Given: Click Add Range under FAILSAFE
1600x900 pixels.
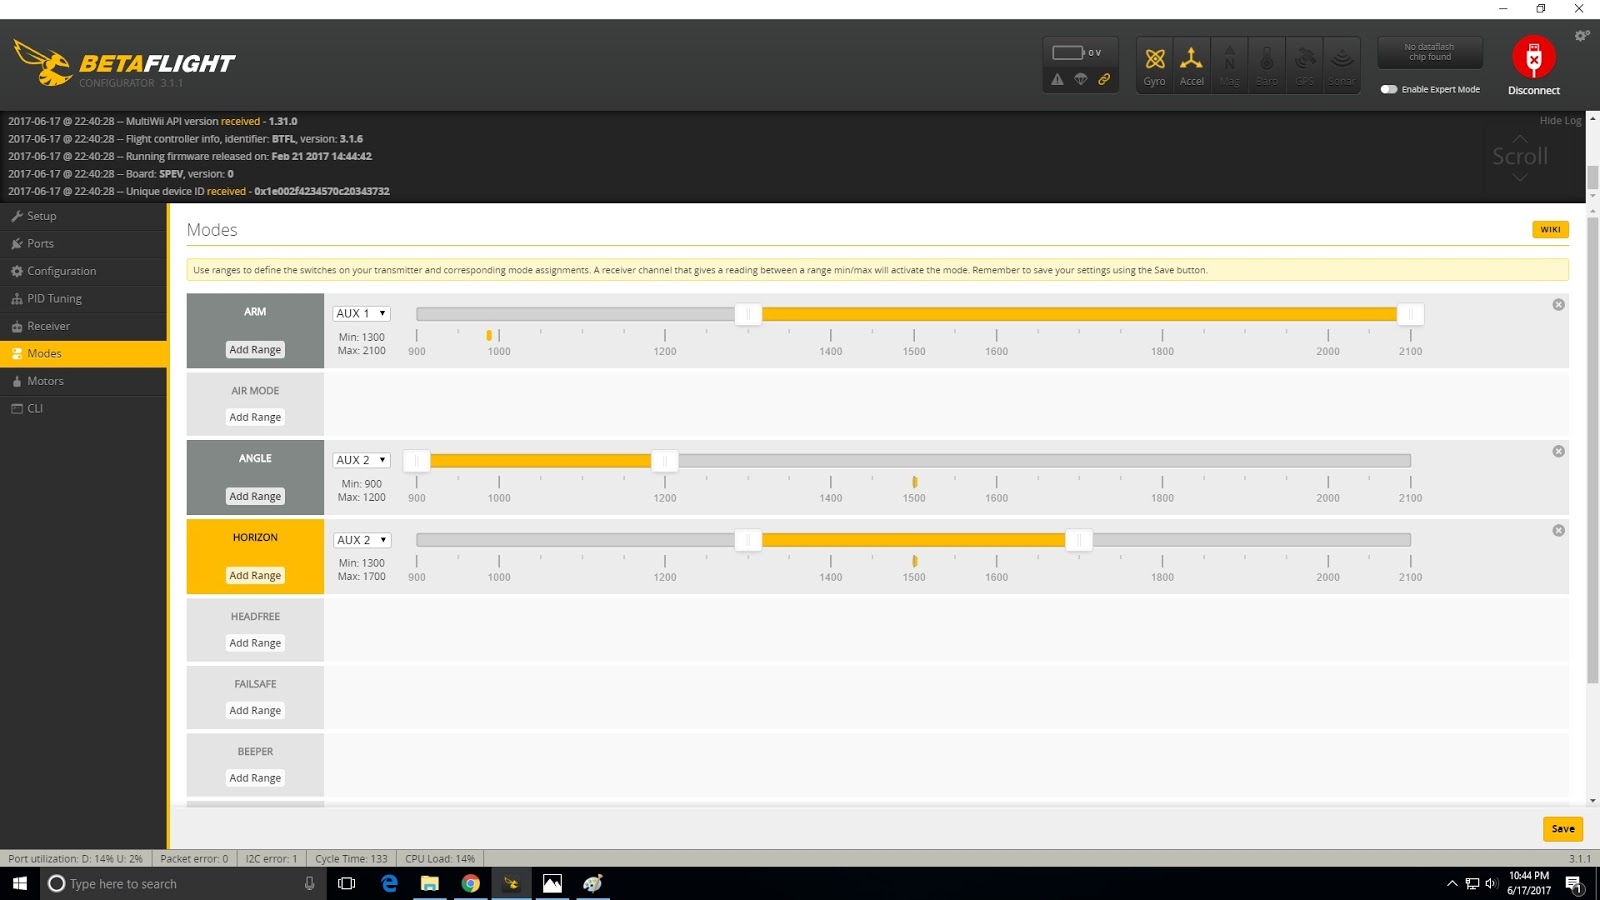Looking at the screenshot, I should coord(255,710).
